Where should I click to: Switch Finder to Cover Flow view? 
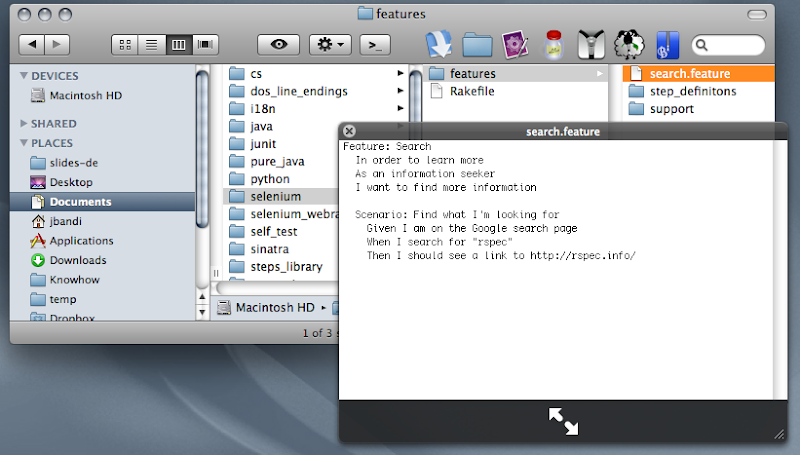coord(205,45)
